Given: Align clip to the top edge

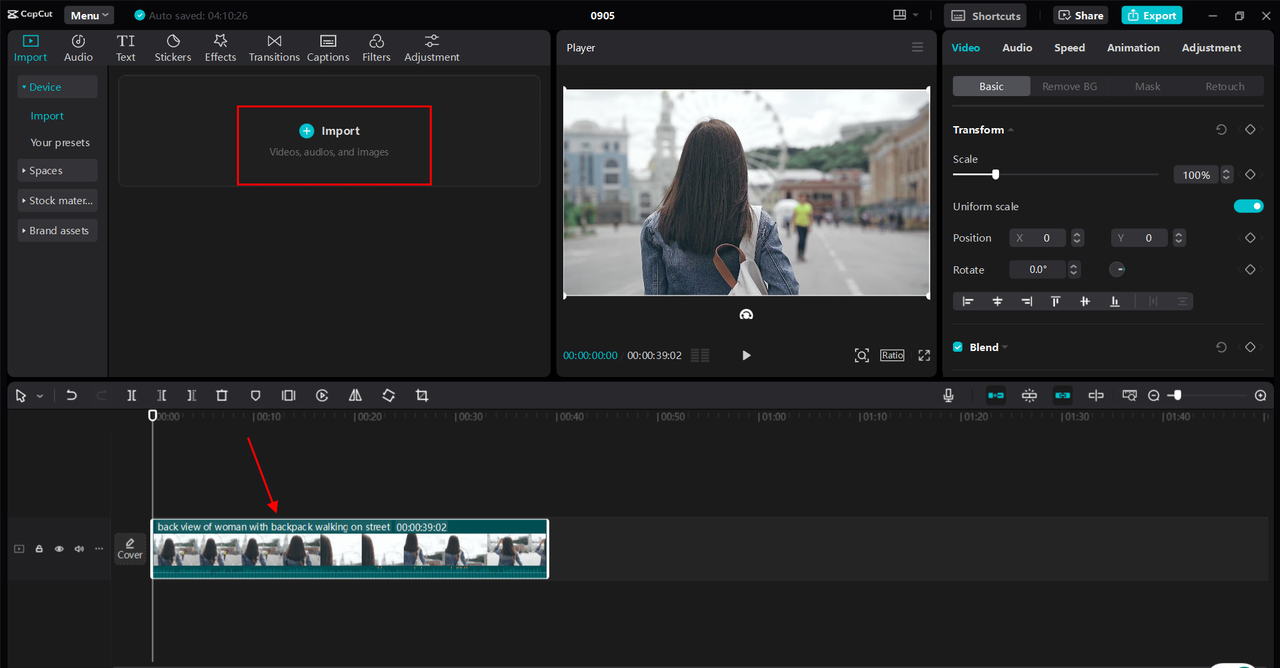Looking at the screenshot, I should (1055, 301).
